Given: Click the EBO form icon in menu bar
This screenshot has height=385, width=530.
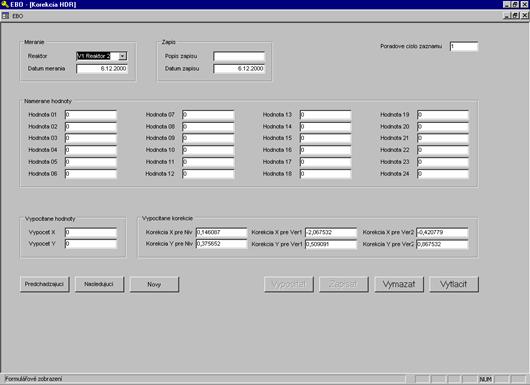Looking at the screenshot, I should pyautogui.click(x=5, y=16).
